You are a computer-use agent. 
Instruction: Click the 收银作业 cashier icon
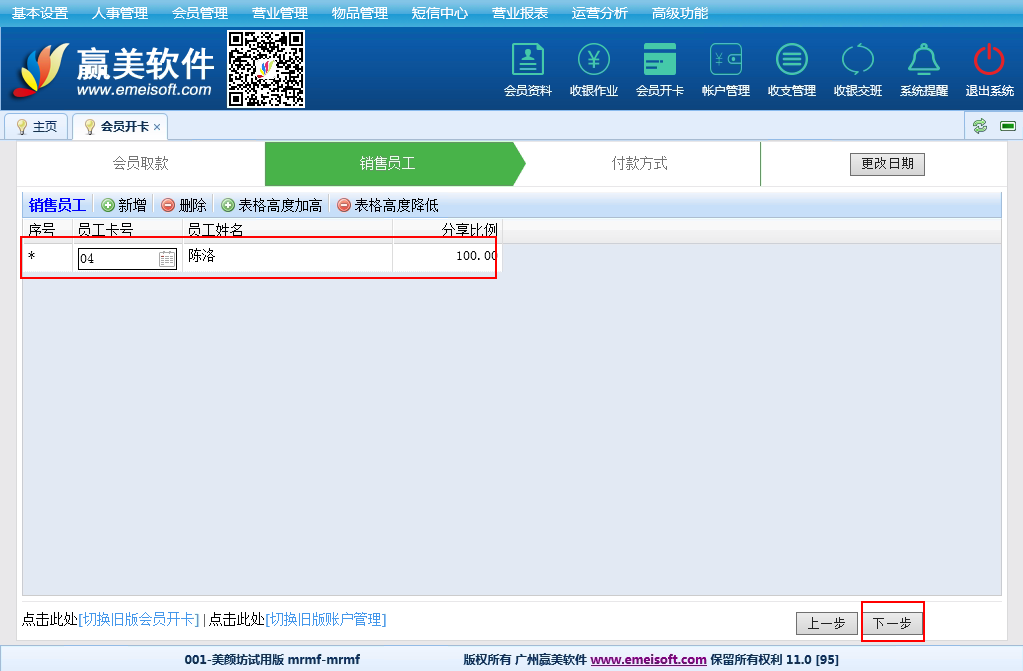tap(593, 61)
